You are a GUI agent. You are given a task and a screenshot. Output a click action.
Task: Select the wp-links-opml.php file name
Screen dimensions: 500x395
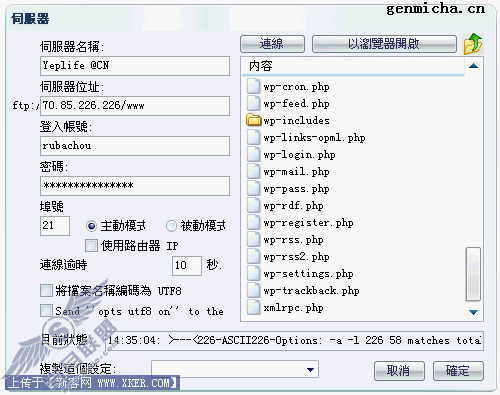point(314,138)
